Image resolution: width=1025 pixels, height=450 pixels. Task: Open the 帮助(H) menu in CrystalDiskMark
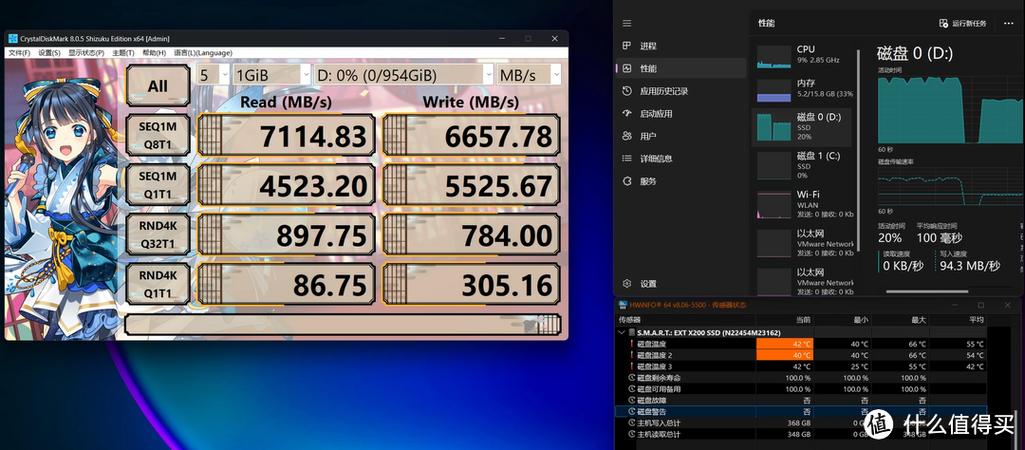(154, 53)
